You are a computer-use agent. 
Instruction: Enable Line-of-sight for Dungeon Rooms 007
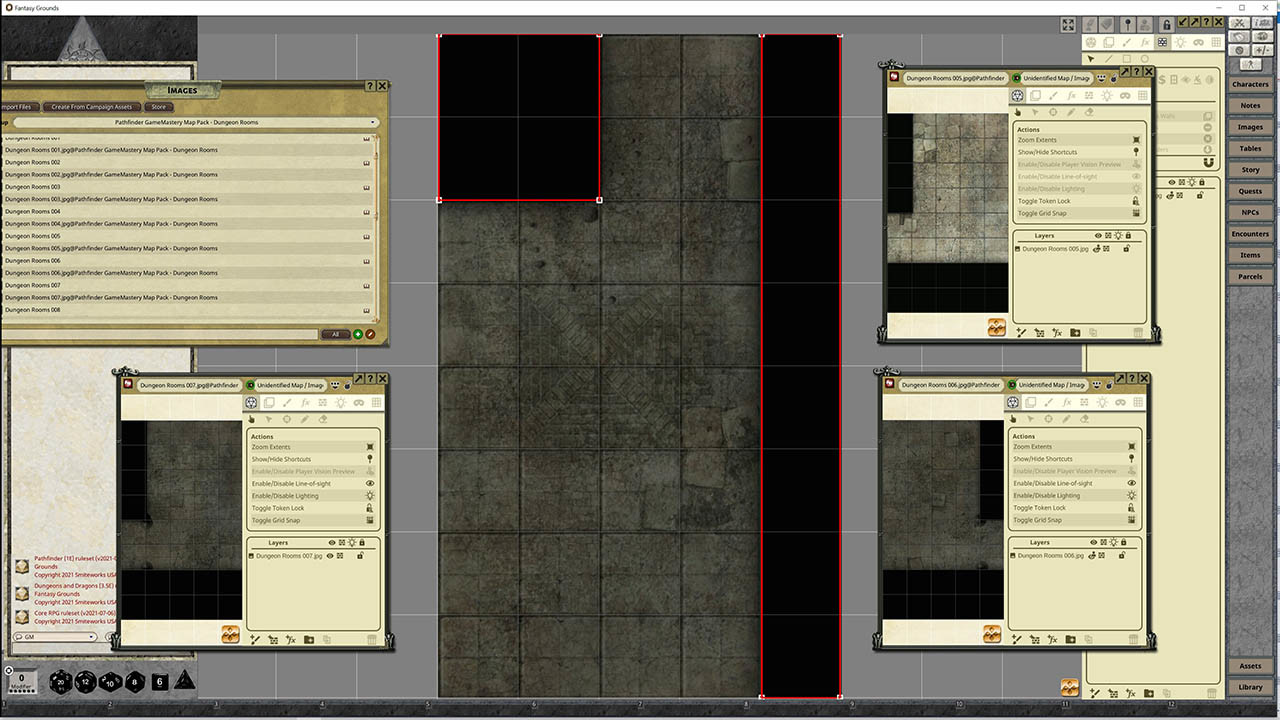point(290,483)
